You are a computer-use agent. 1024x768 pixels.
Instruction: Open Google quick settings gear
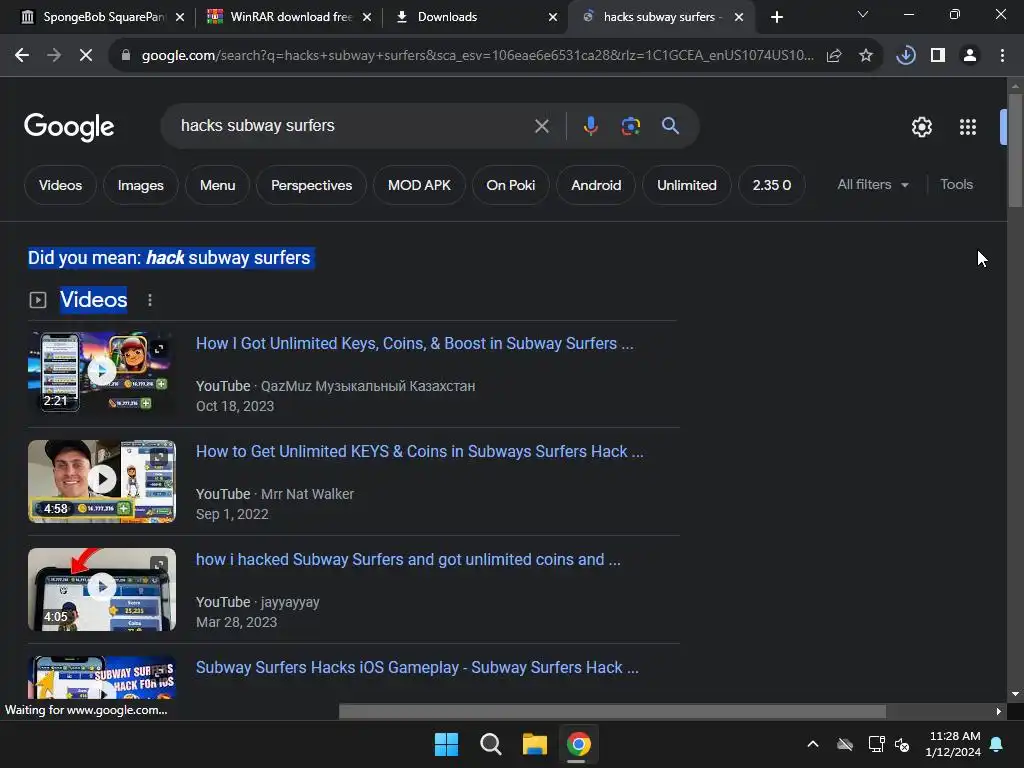[x=921, y=127]
